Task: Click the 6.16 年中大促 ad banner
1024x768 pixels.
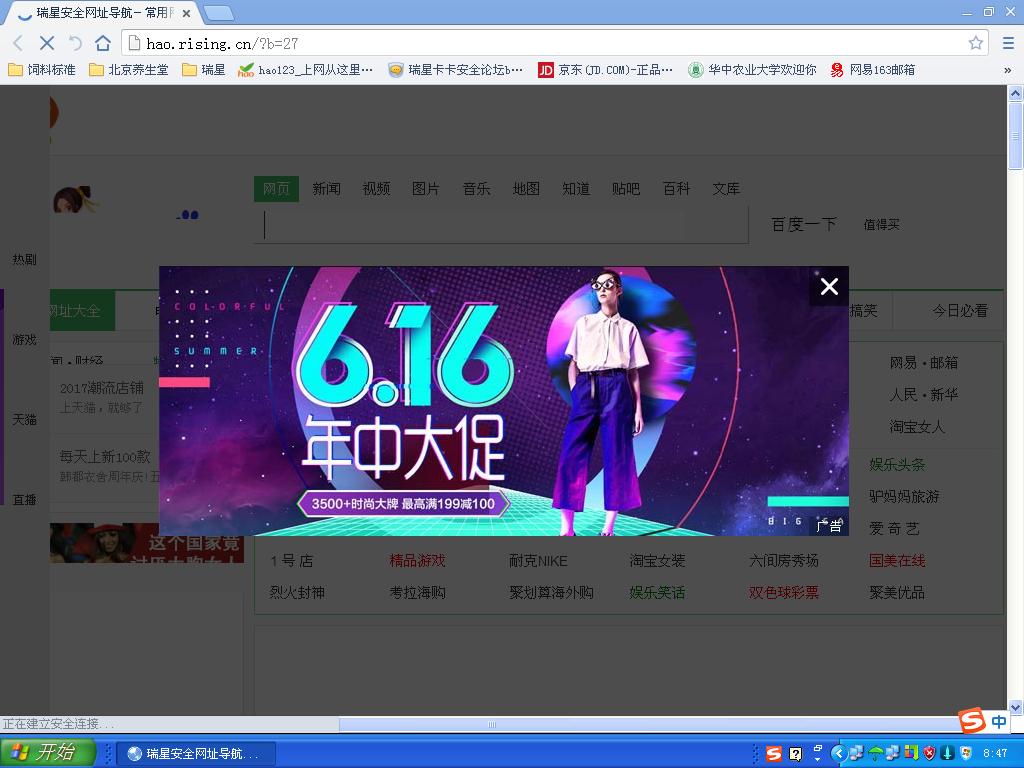Action: click(x=504, y=401)
